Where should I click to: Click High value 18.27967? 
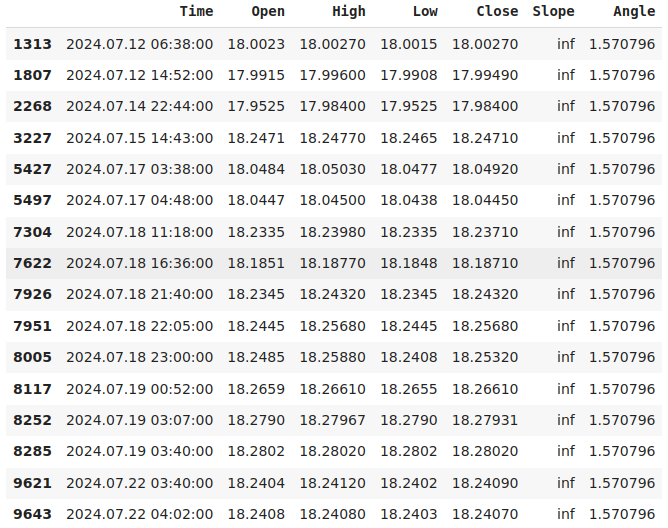click(x=332, y=420)
